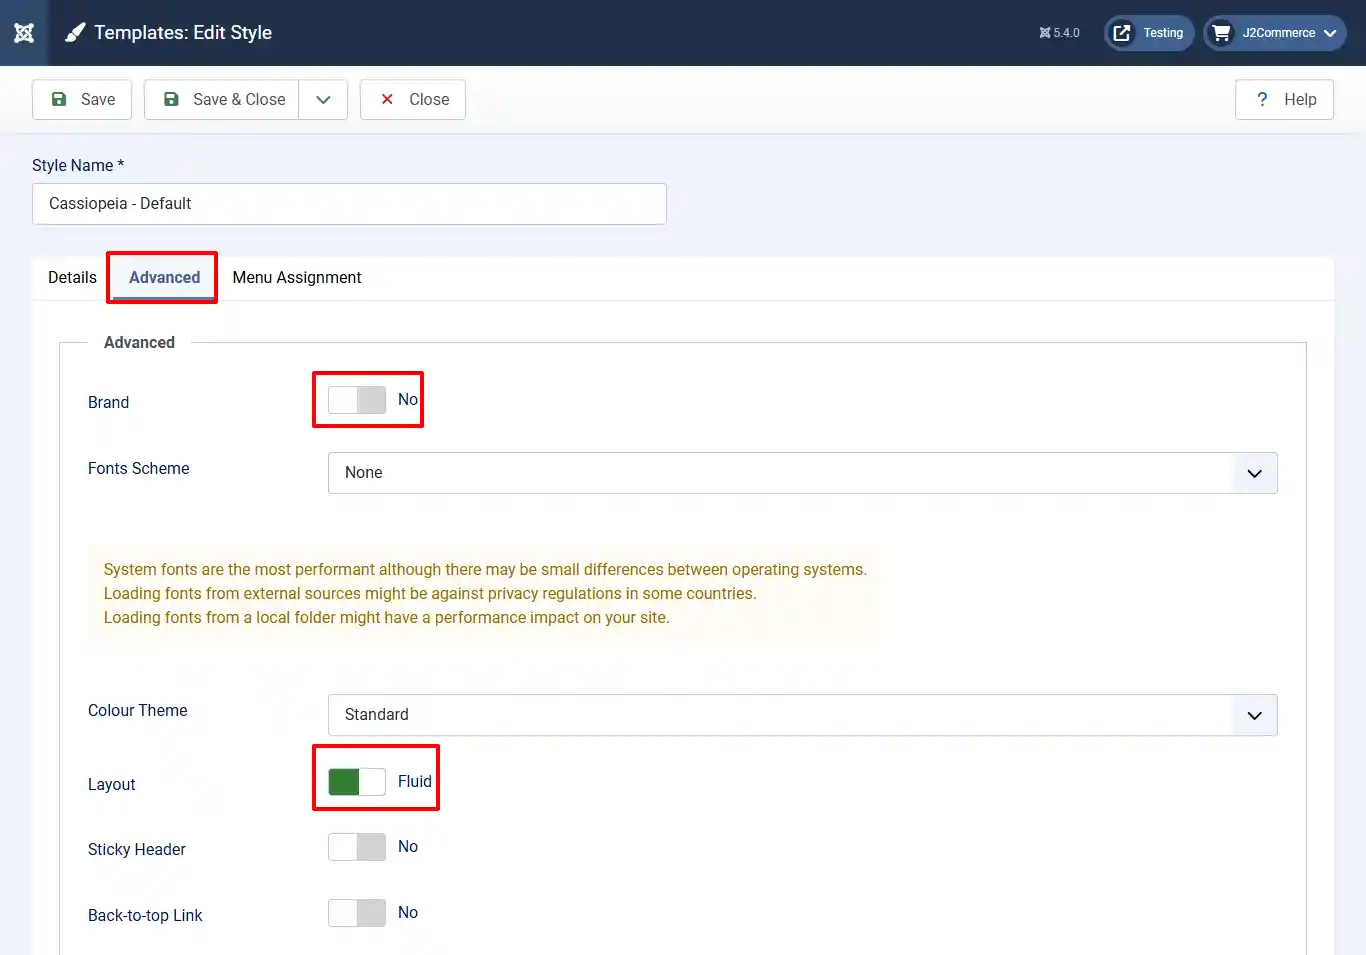Click the 'Templates: Edit Style' page title
Viewport: 1366px width, 955px height.
[183, 33]
